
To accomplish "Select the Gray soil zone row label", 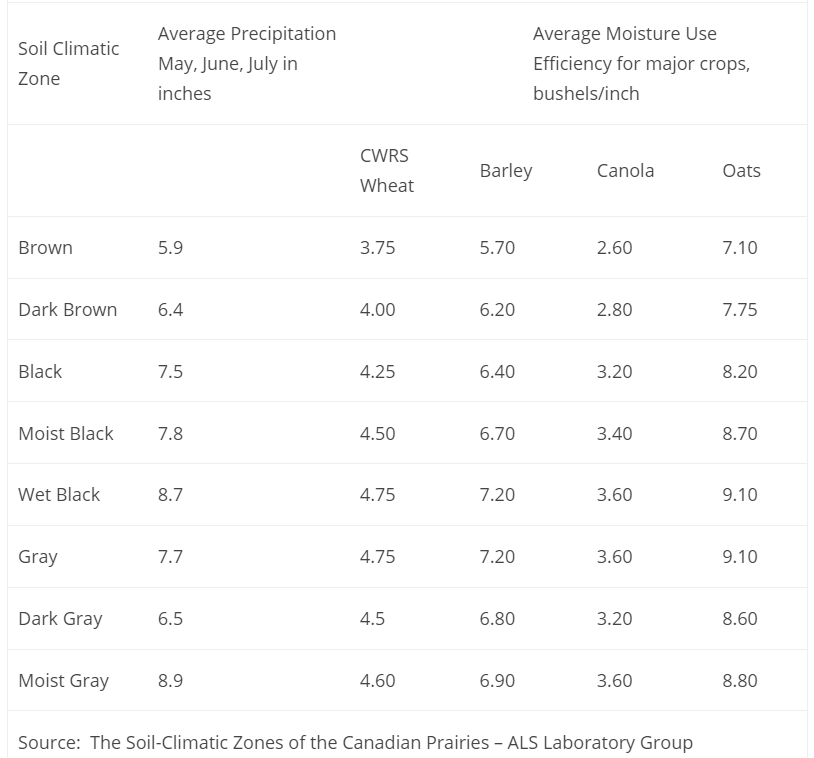I will tap(38, 557).
